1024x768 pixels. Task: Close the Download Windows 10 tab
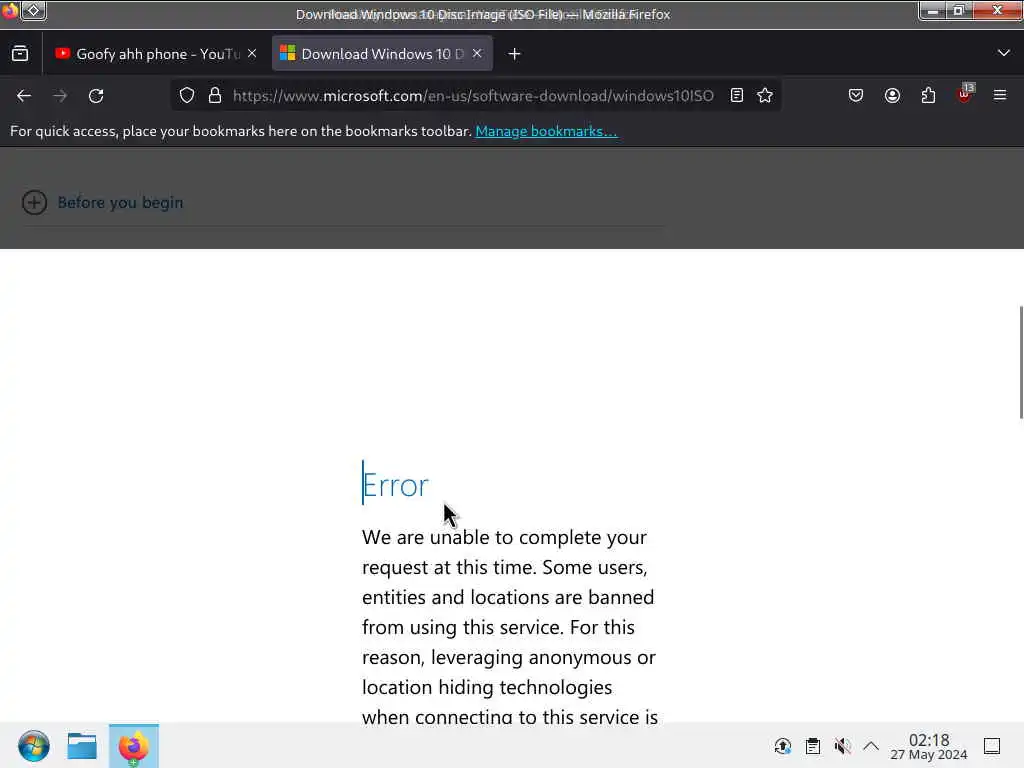(477, 54)
